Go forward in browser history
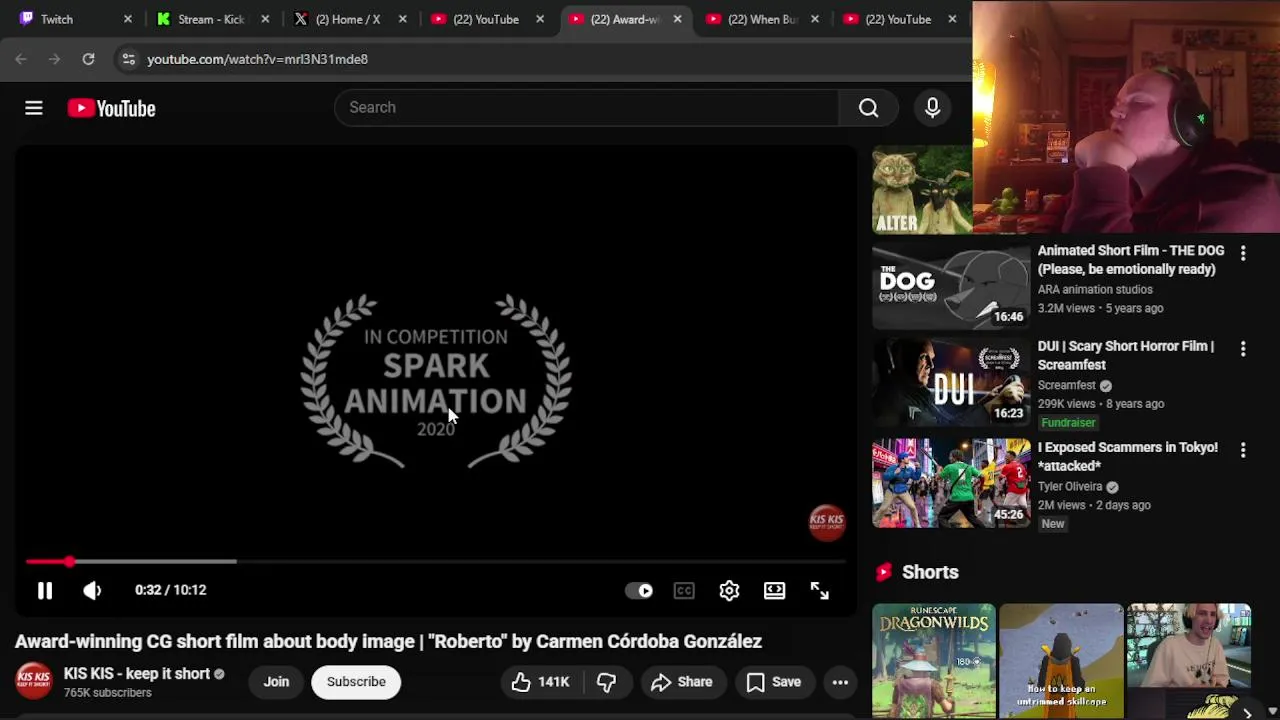1280x720 pixels. pyautogui.click(x=54, y=59)
